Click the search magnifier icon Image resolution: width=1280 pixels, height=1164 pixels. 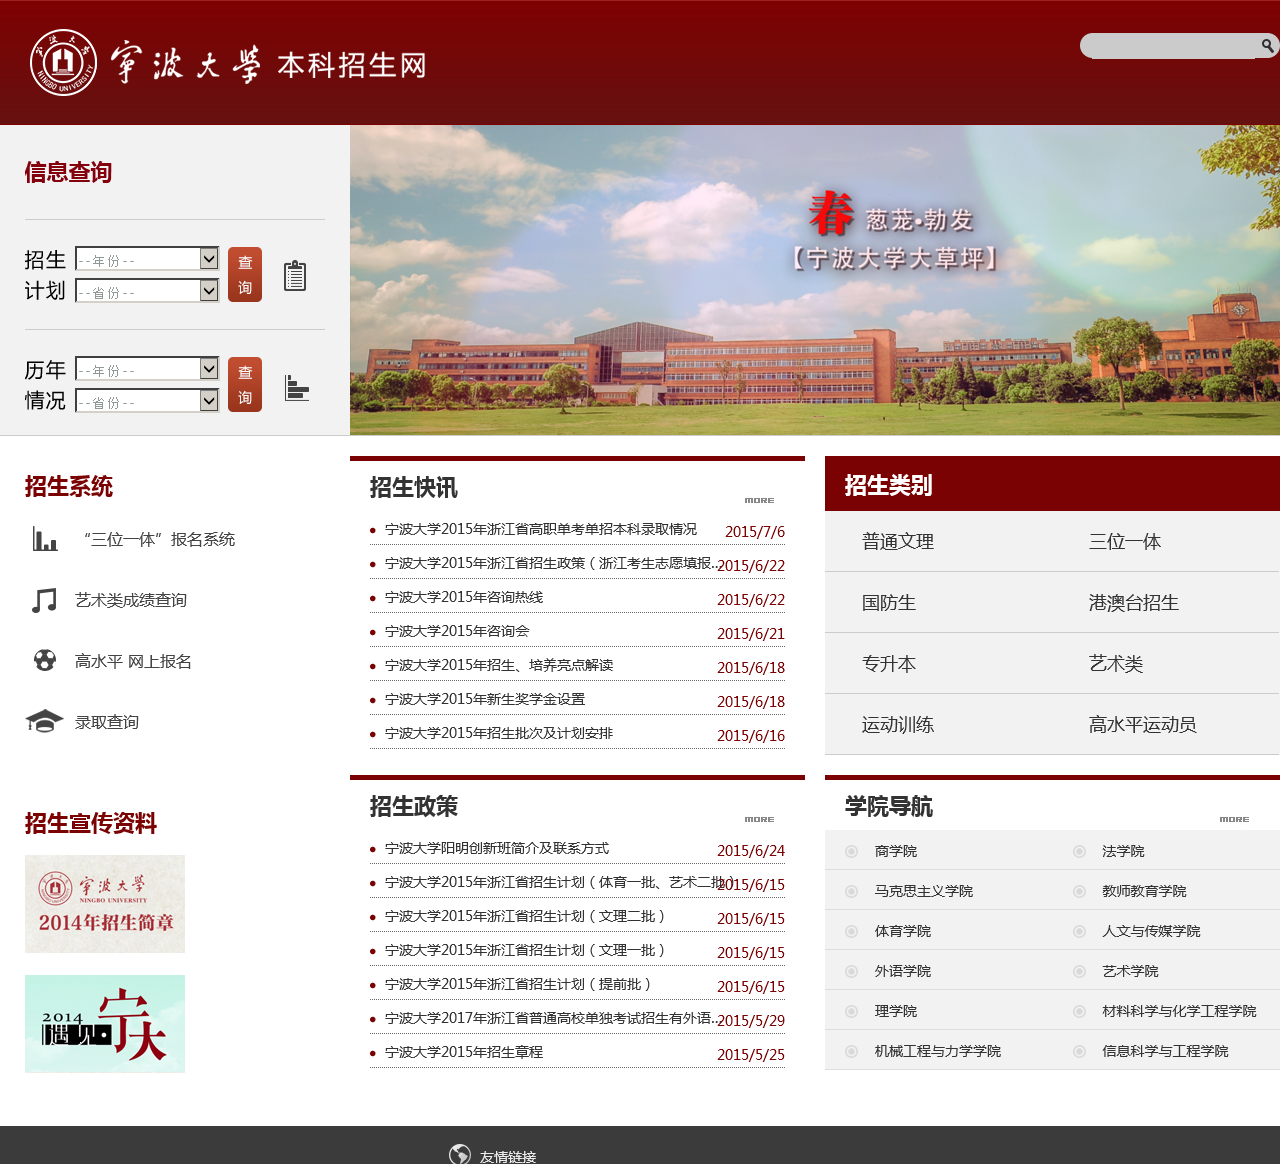tap(1267, 45)
